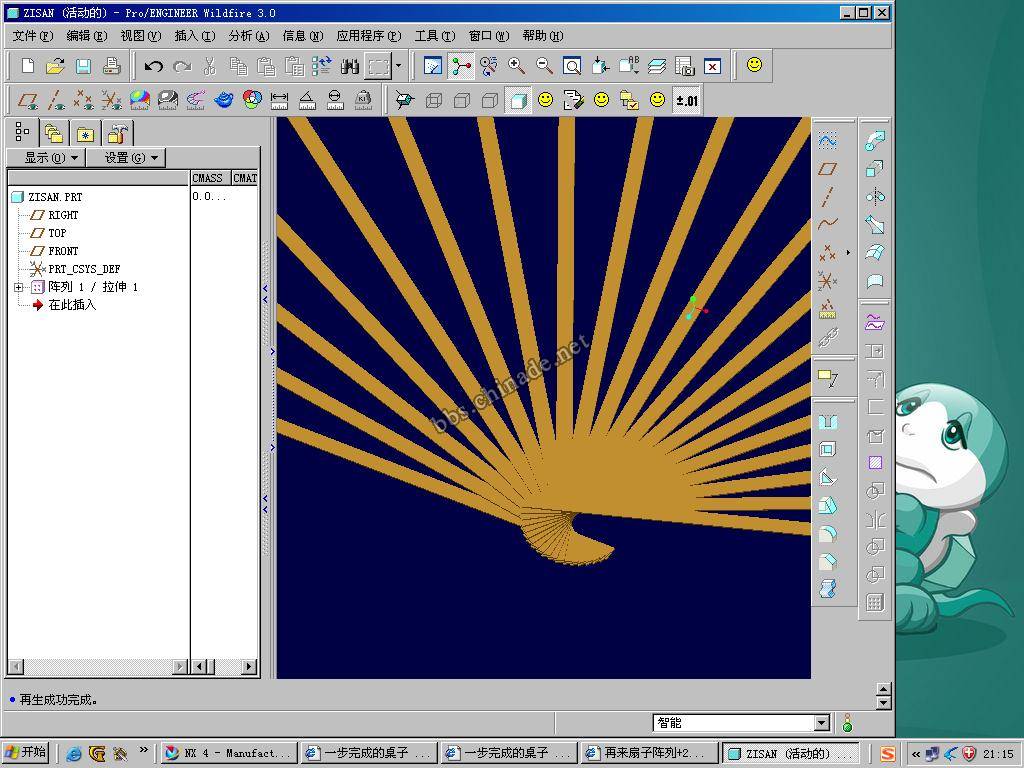Toggle datum planes display icon
This screenshot has width=1024, height=768.
tap(28, 100)
